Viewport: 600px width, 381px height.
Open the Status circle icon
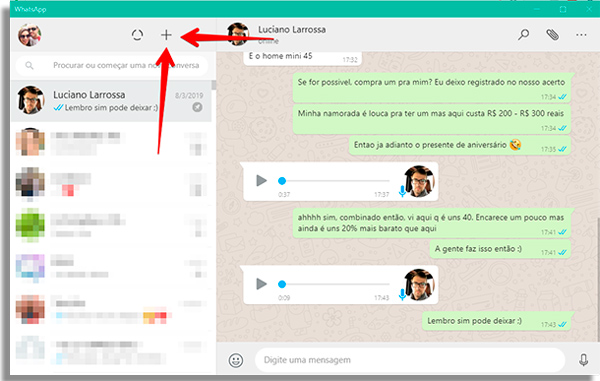(137, 35)
